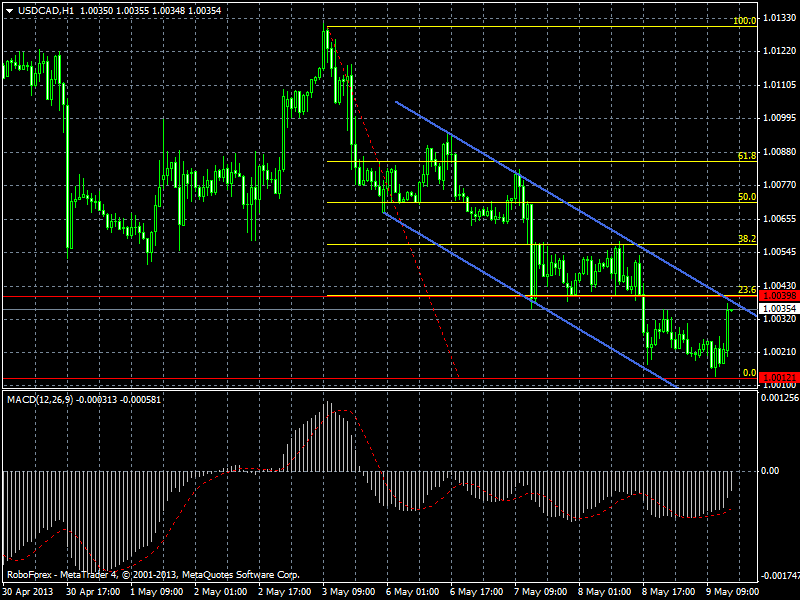800x600 pixels.
Task: Click the 1.00430 price scale value
Action: point(780,286)
